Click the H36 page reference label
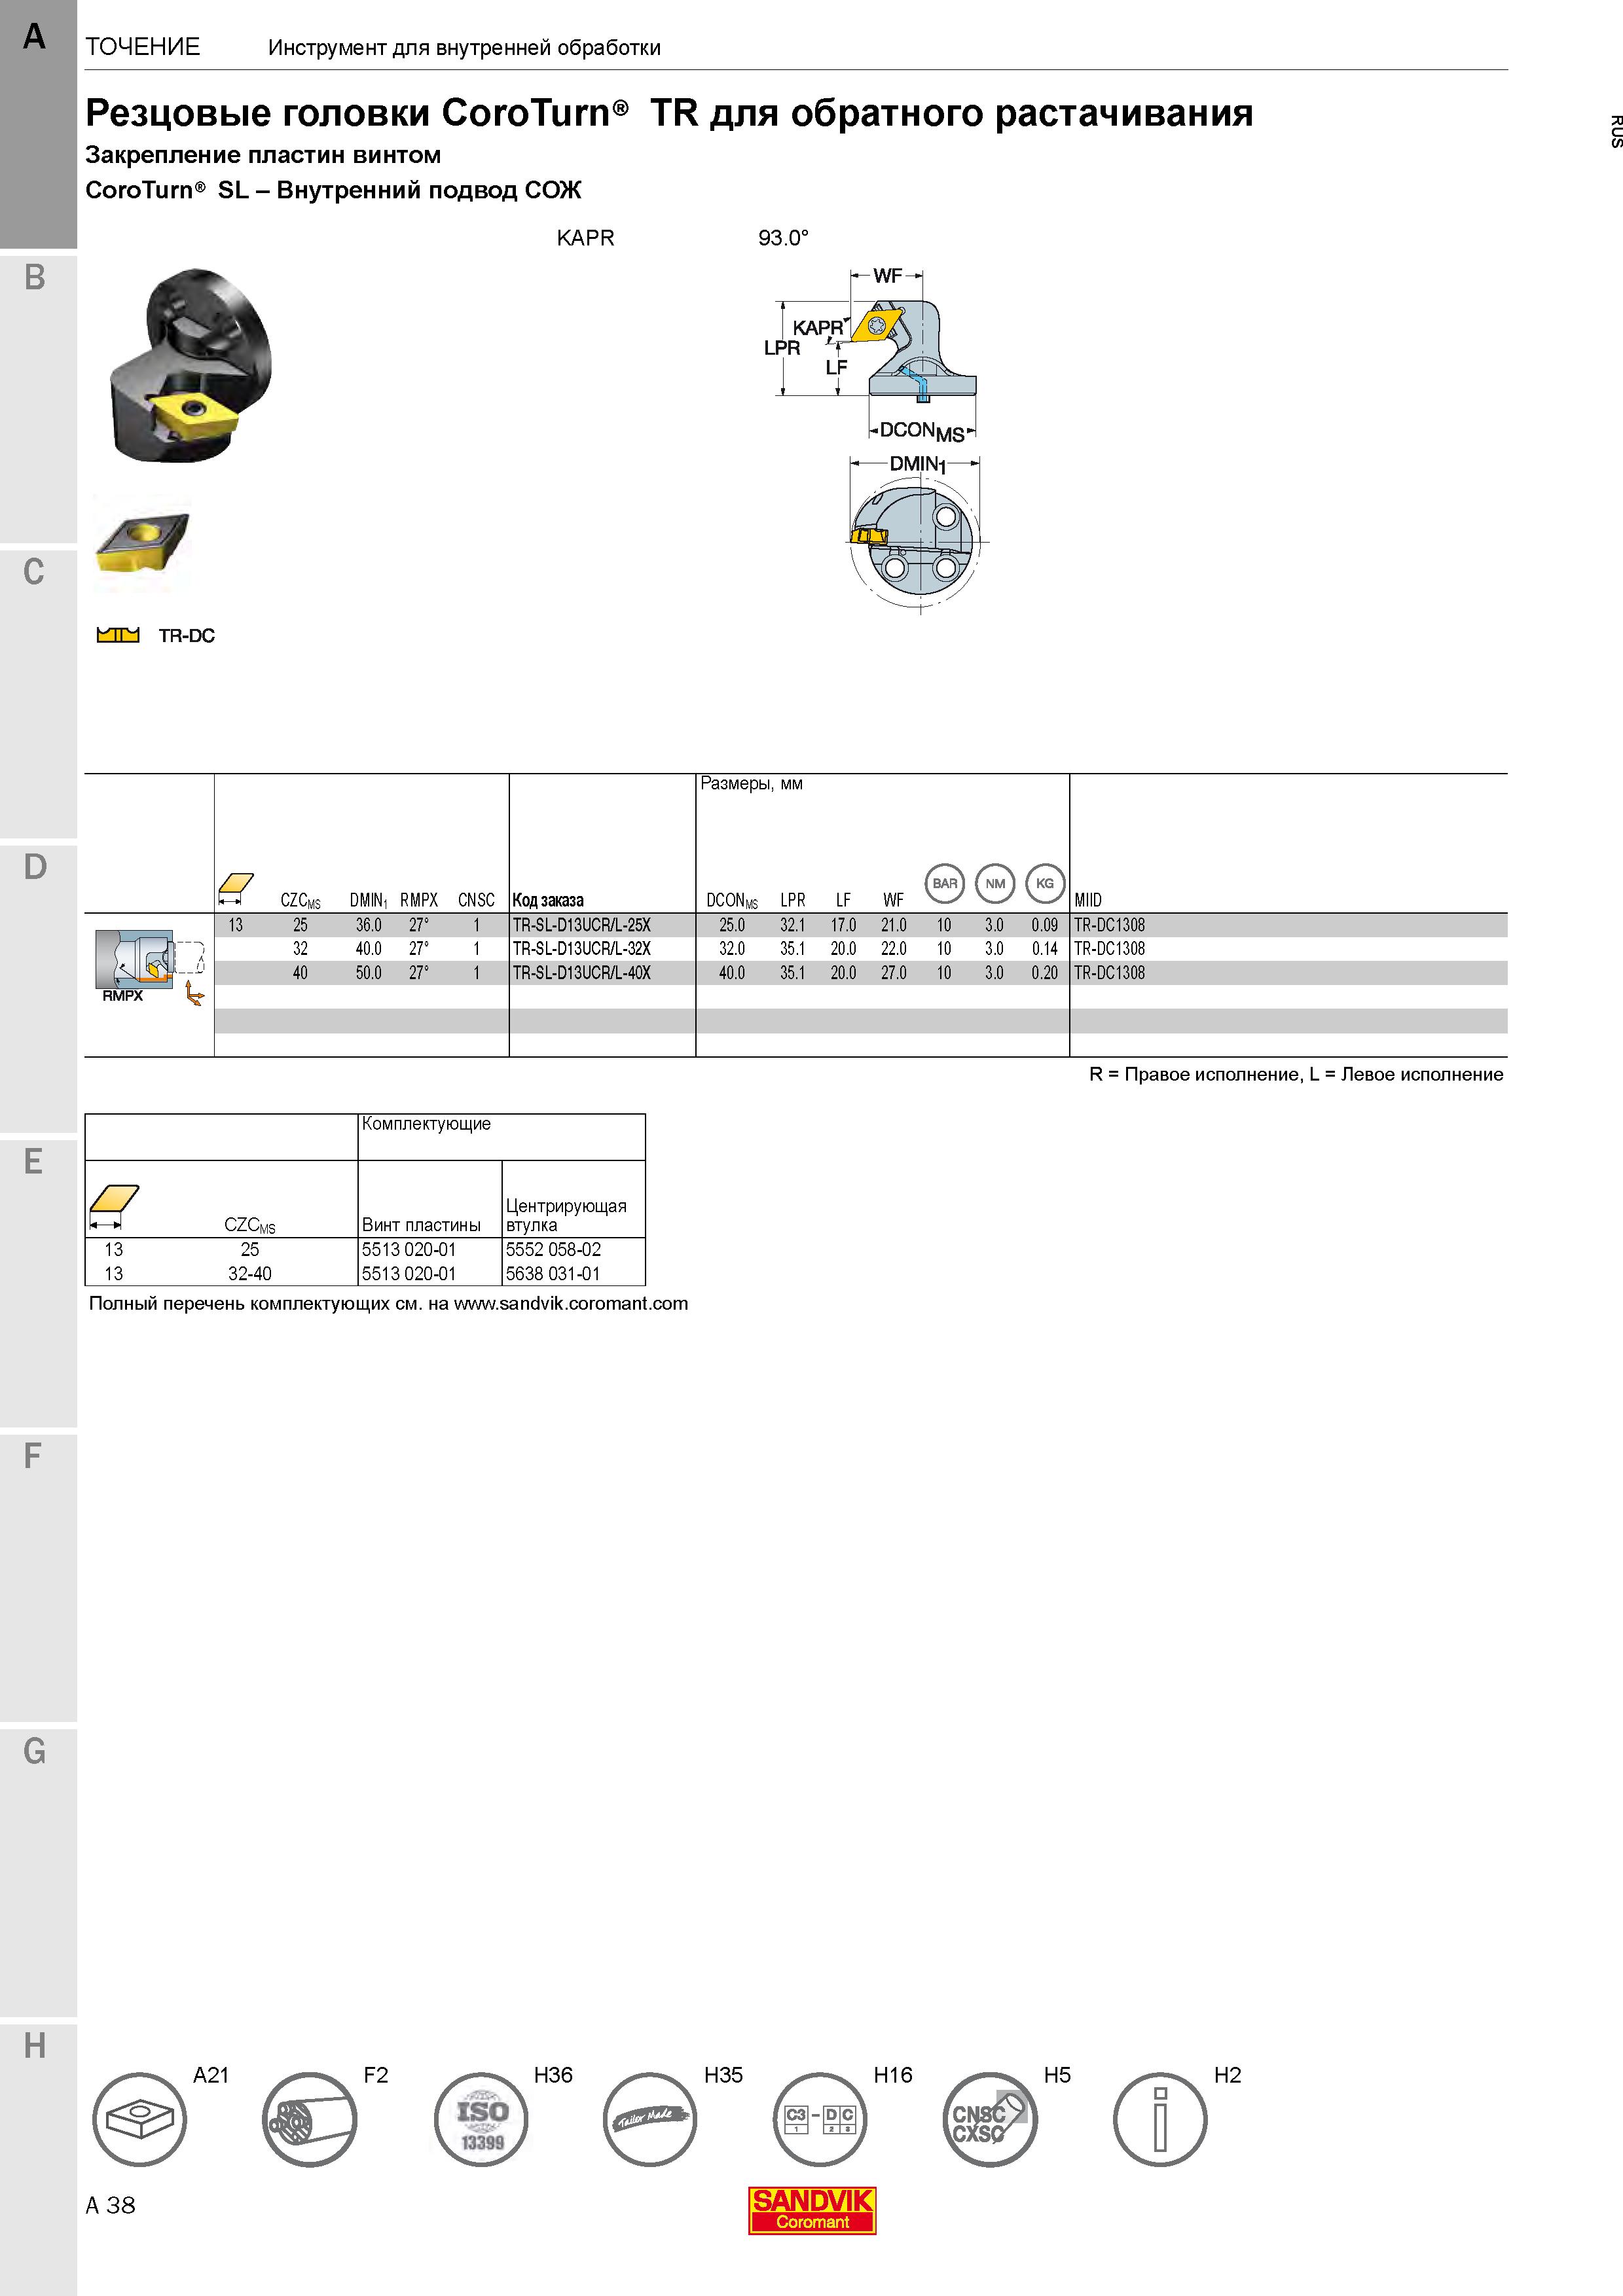The width and height of the screenshot is (1623, 2296). pos(553,2075)
